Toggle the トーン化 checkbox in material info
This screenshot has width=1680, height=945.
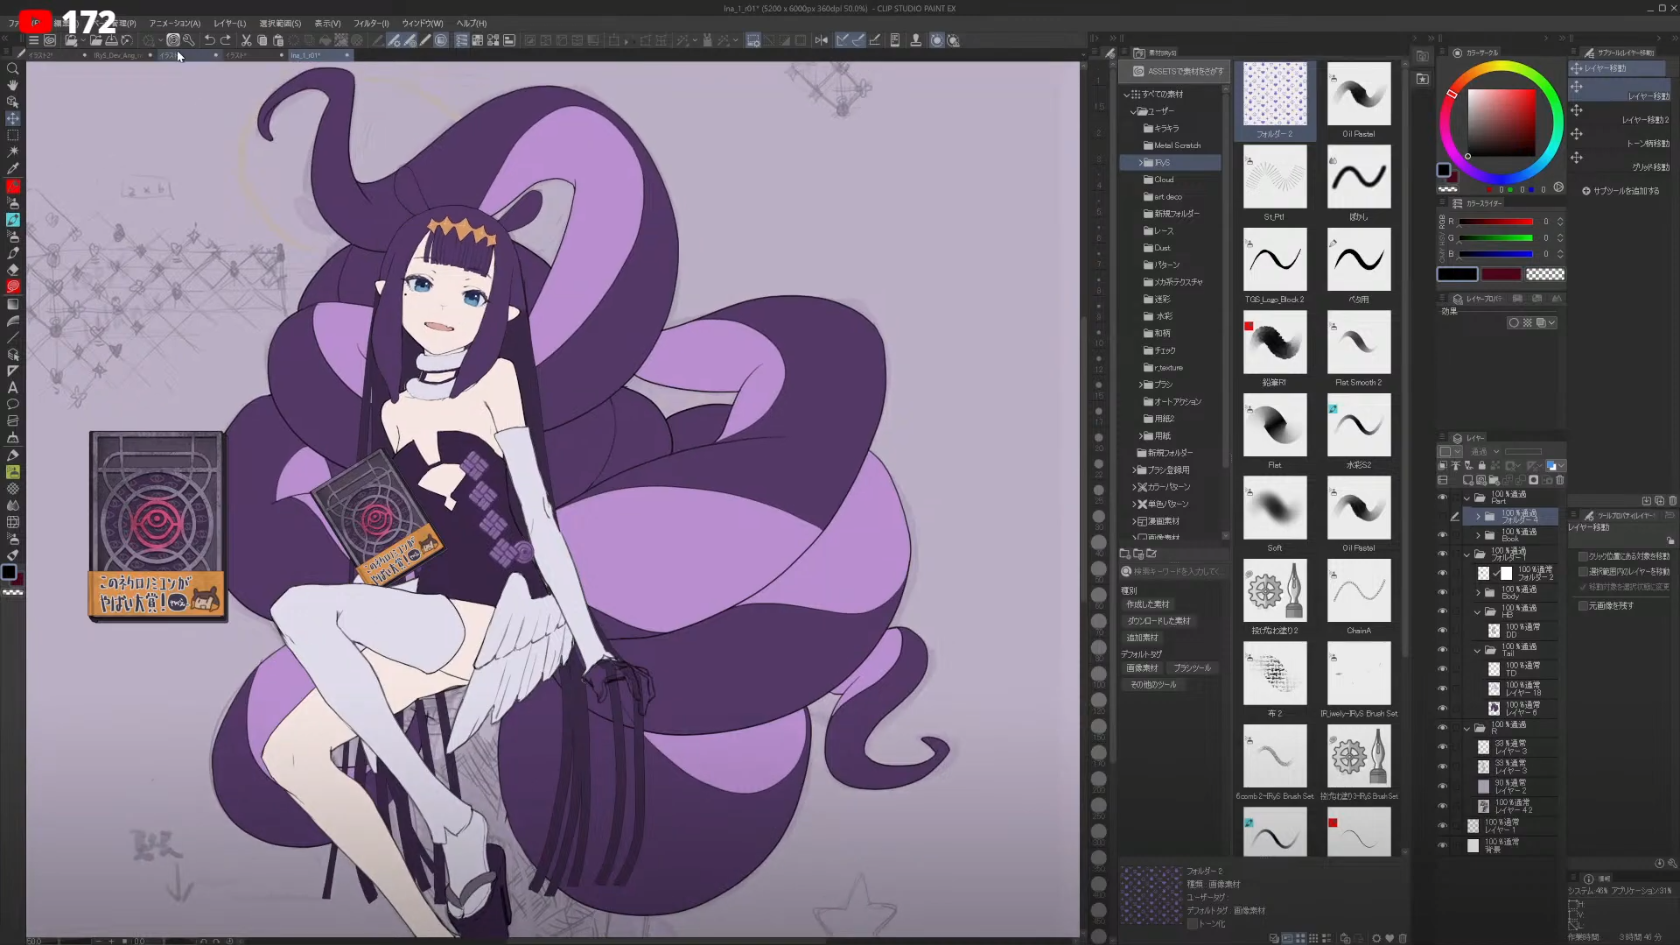coord(1192,924)
